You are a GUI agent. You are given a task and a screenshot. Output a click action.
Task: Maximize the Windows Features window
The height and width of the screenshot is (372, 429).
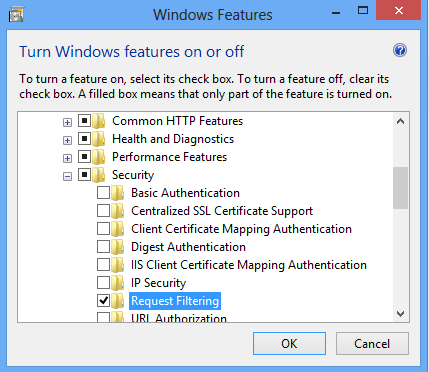coord(363,11)
